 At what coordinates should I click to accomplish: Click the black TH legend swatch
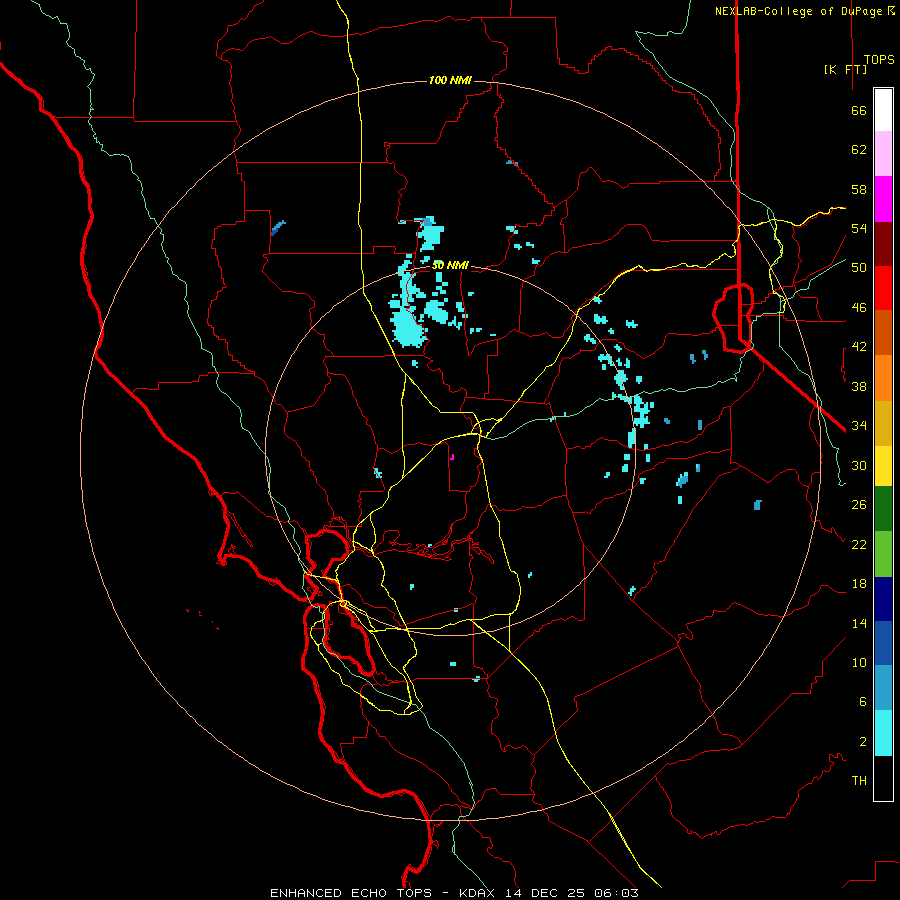(883, 778)
